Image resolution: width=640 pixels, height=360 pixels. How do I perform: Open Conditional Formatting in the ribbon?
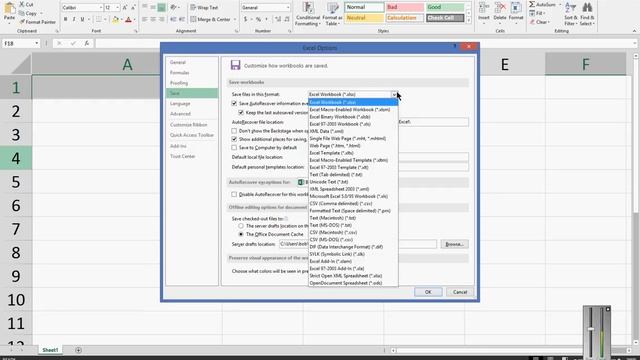(x=308, y=14)
